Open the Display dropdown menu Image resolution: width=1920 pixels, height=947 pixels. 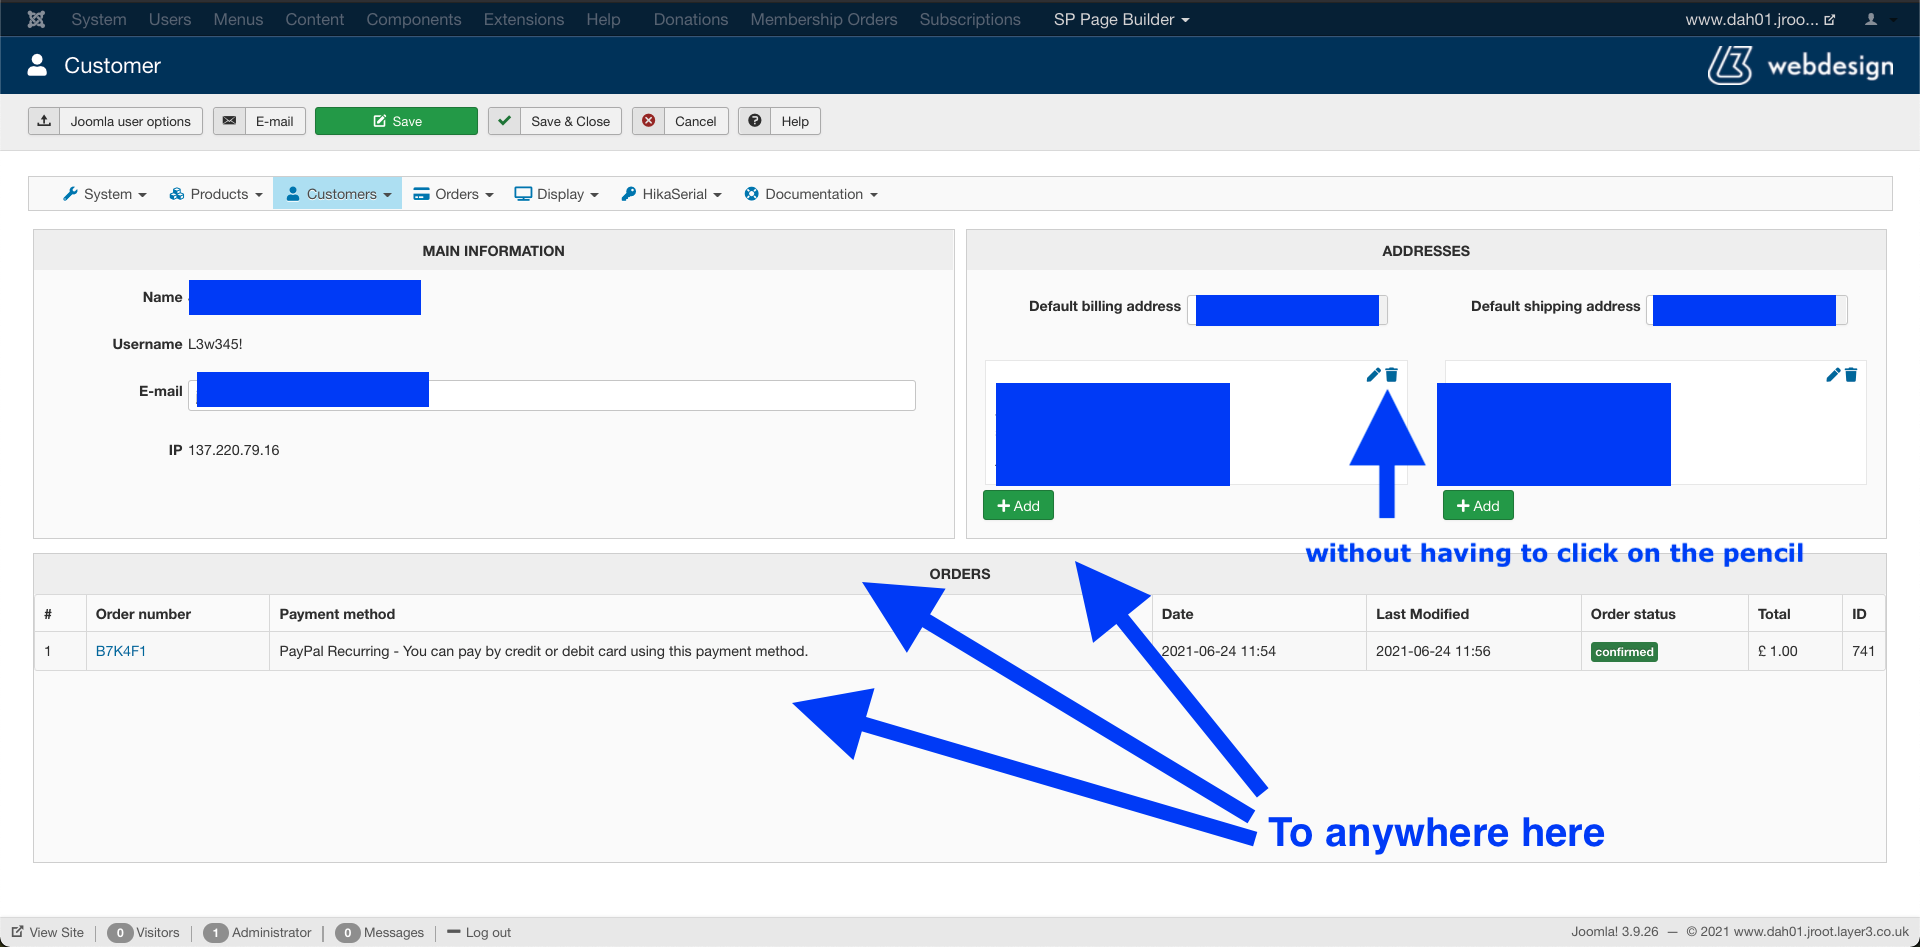click(x=557, y=194)
